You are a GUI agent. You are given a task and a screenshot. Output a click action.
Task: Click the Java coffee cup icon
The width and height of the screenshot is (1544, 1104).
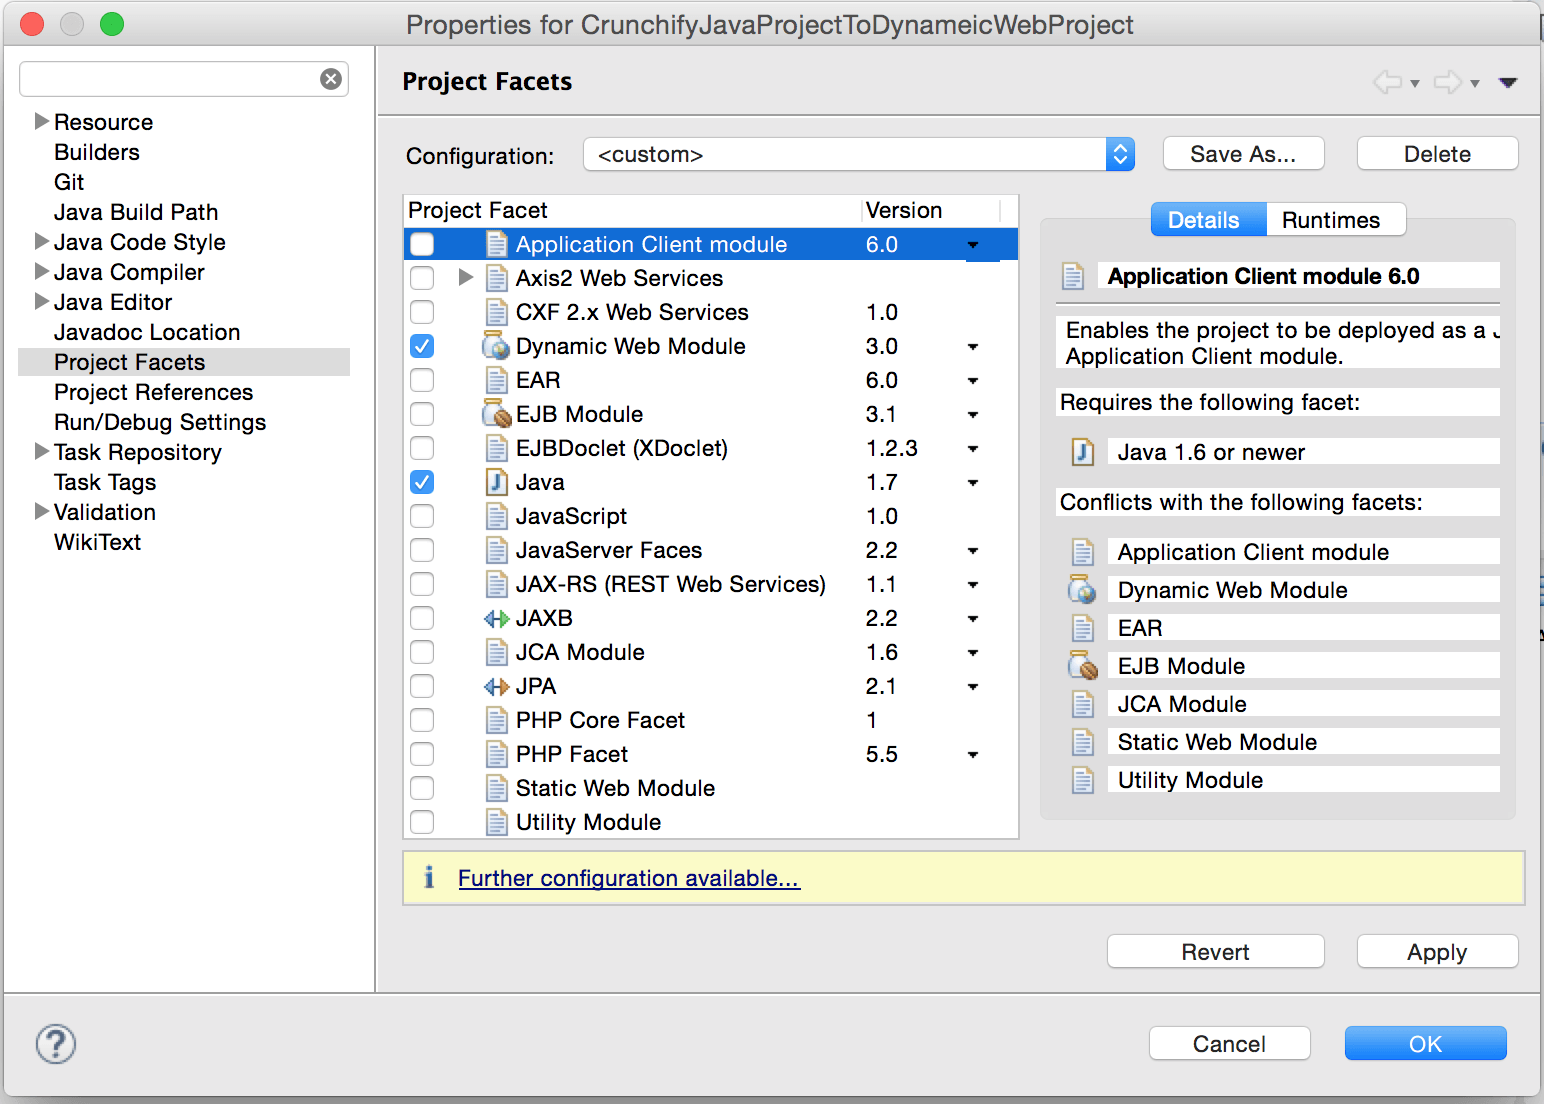[x=496, y=482]
